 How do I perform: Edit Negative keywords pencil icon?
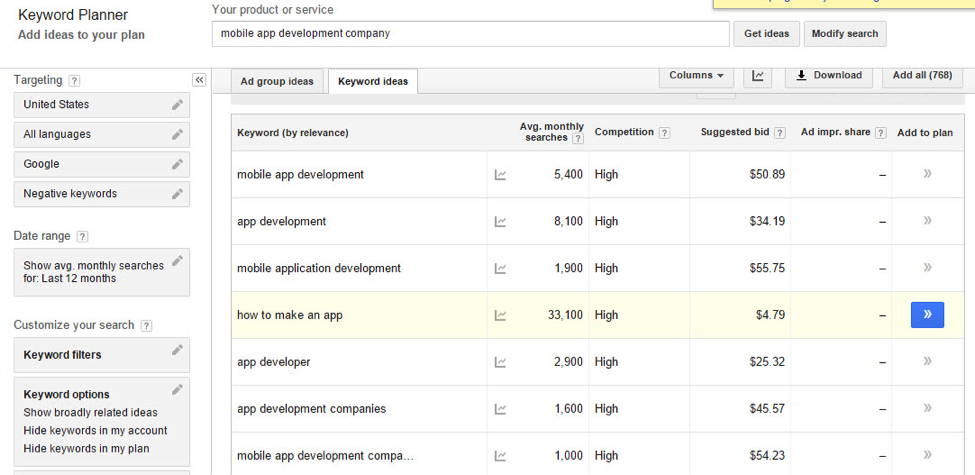pos(177,194)
